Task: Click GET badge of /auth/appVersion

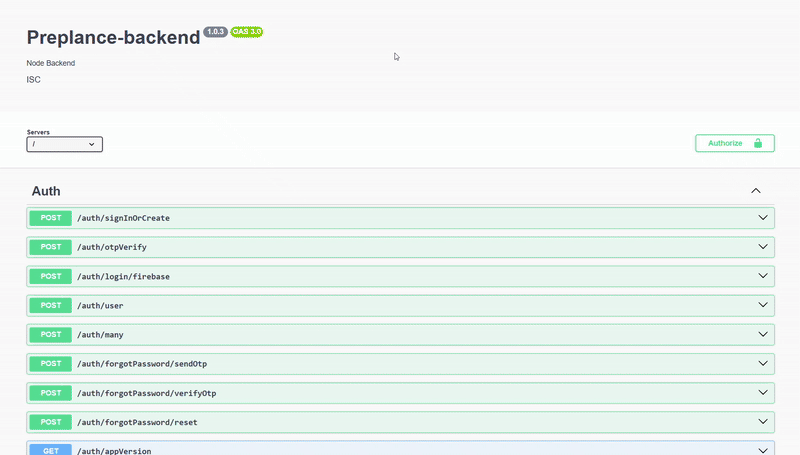Action: pyautogui.click(x=51, y=449)
